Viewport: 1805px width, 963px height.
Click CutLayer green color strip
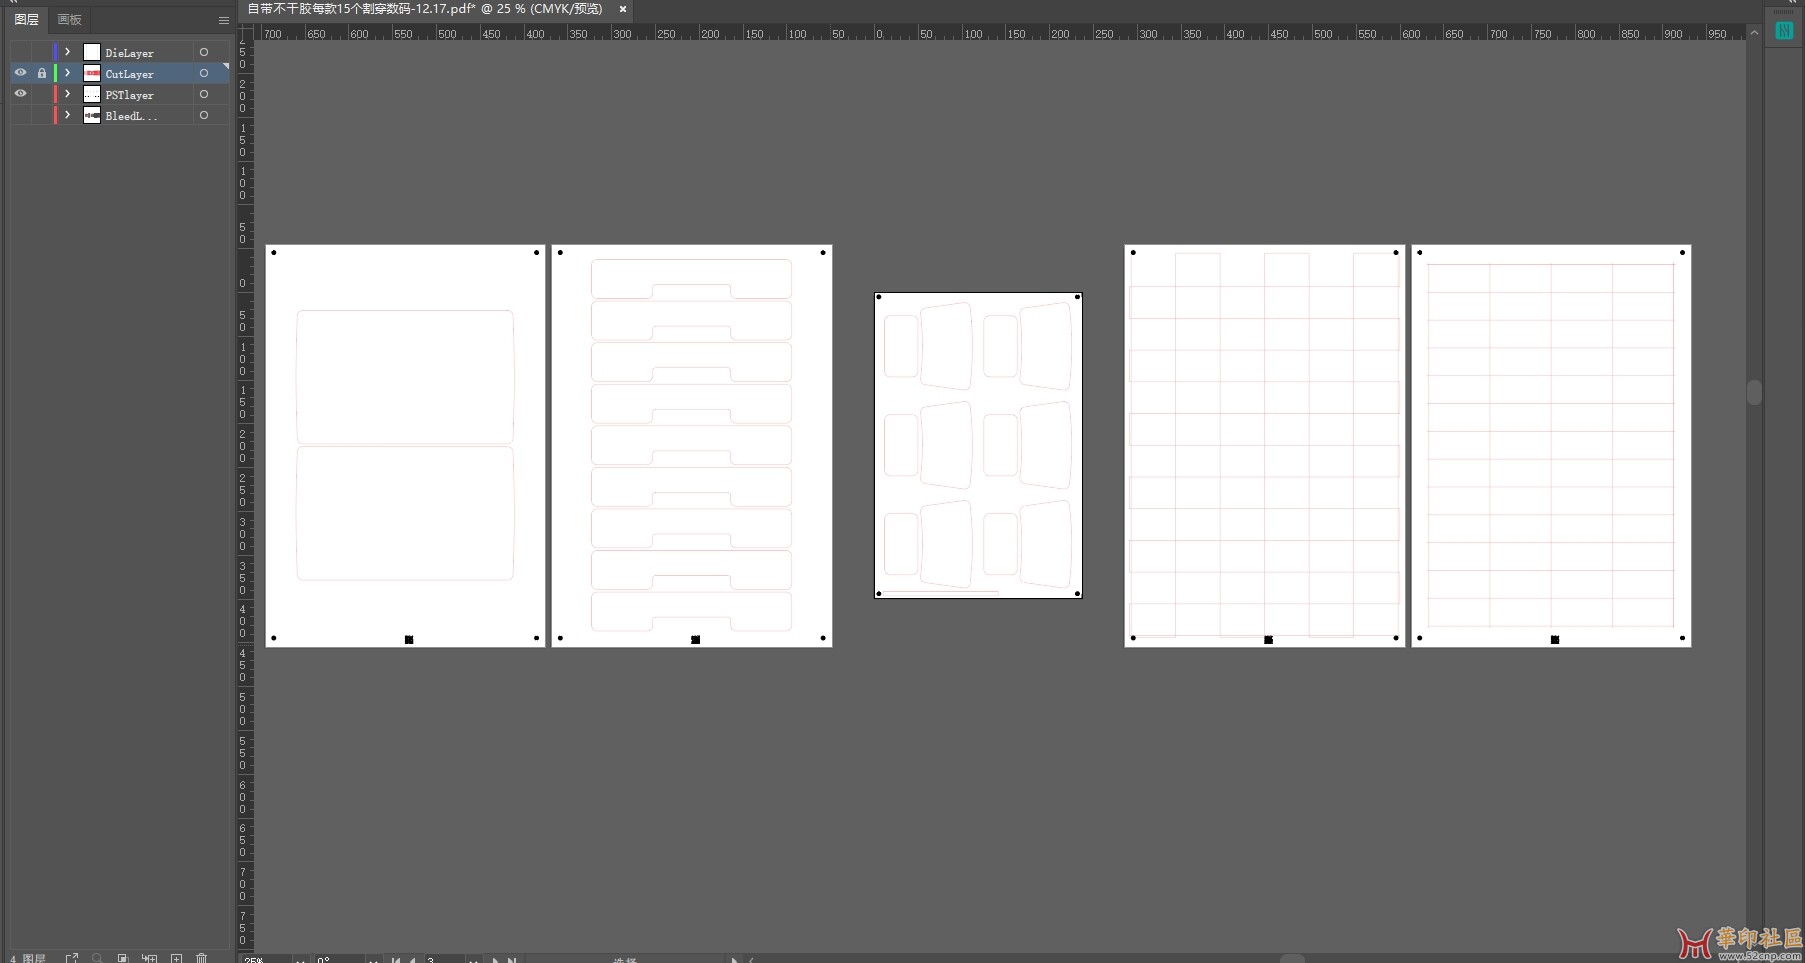(56, 73)
